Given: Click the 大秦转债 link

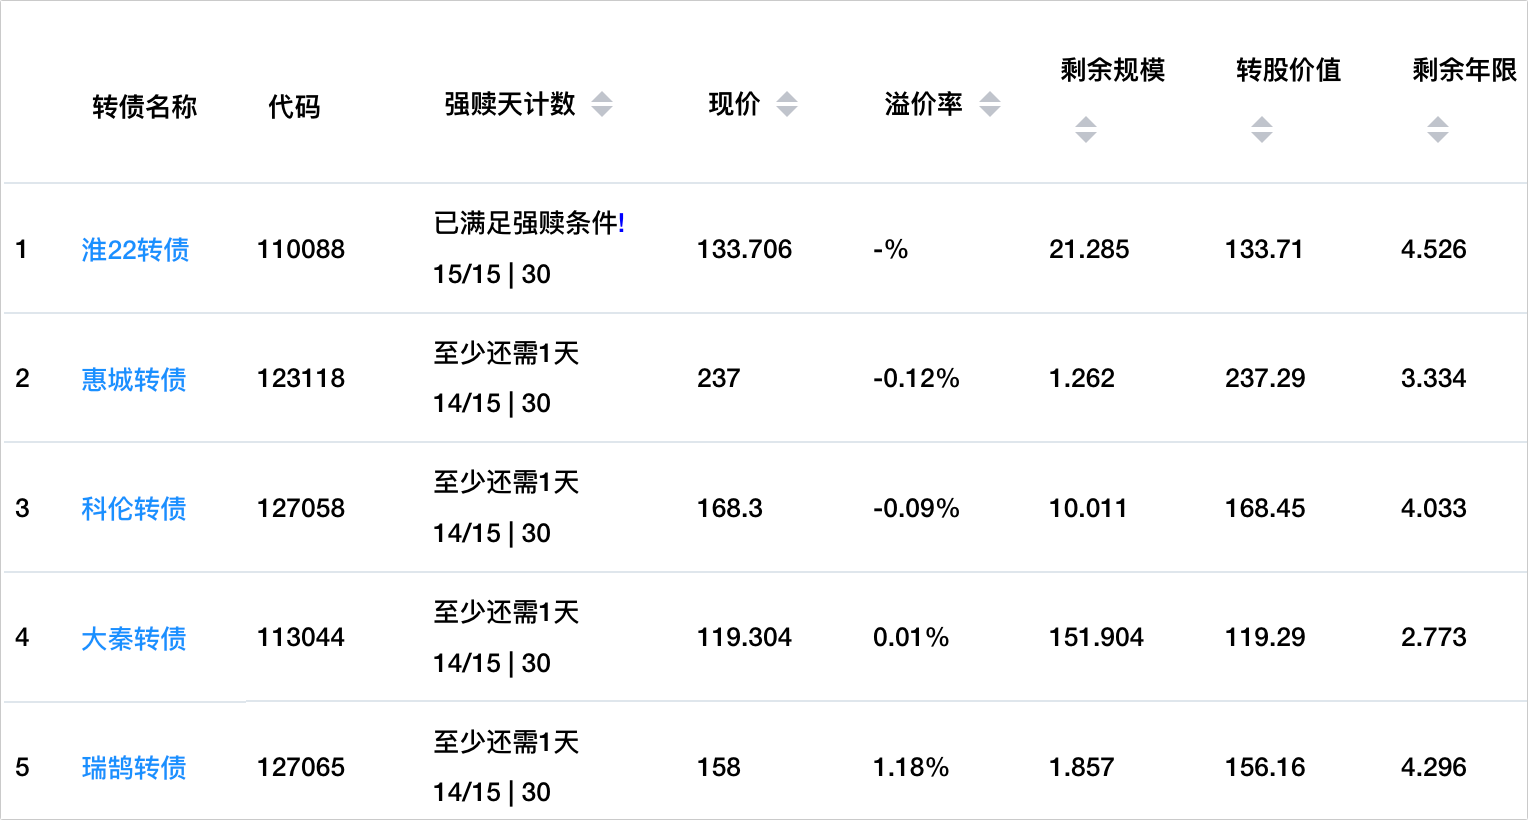Looking at the screenshot, I should [x=134, y=638].
